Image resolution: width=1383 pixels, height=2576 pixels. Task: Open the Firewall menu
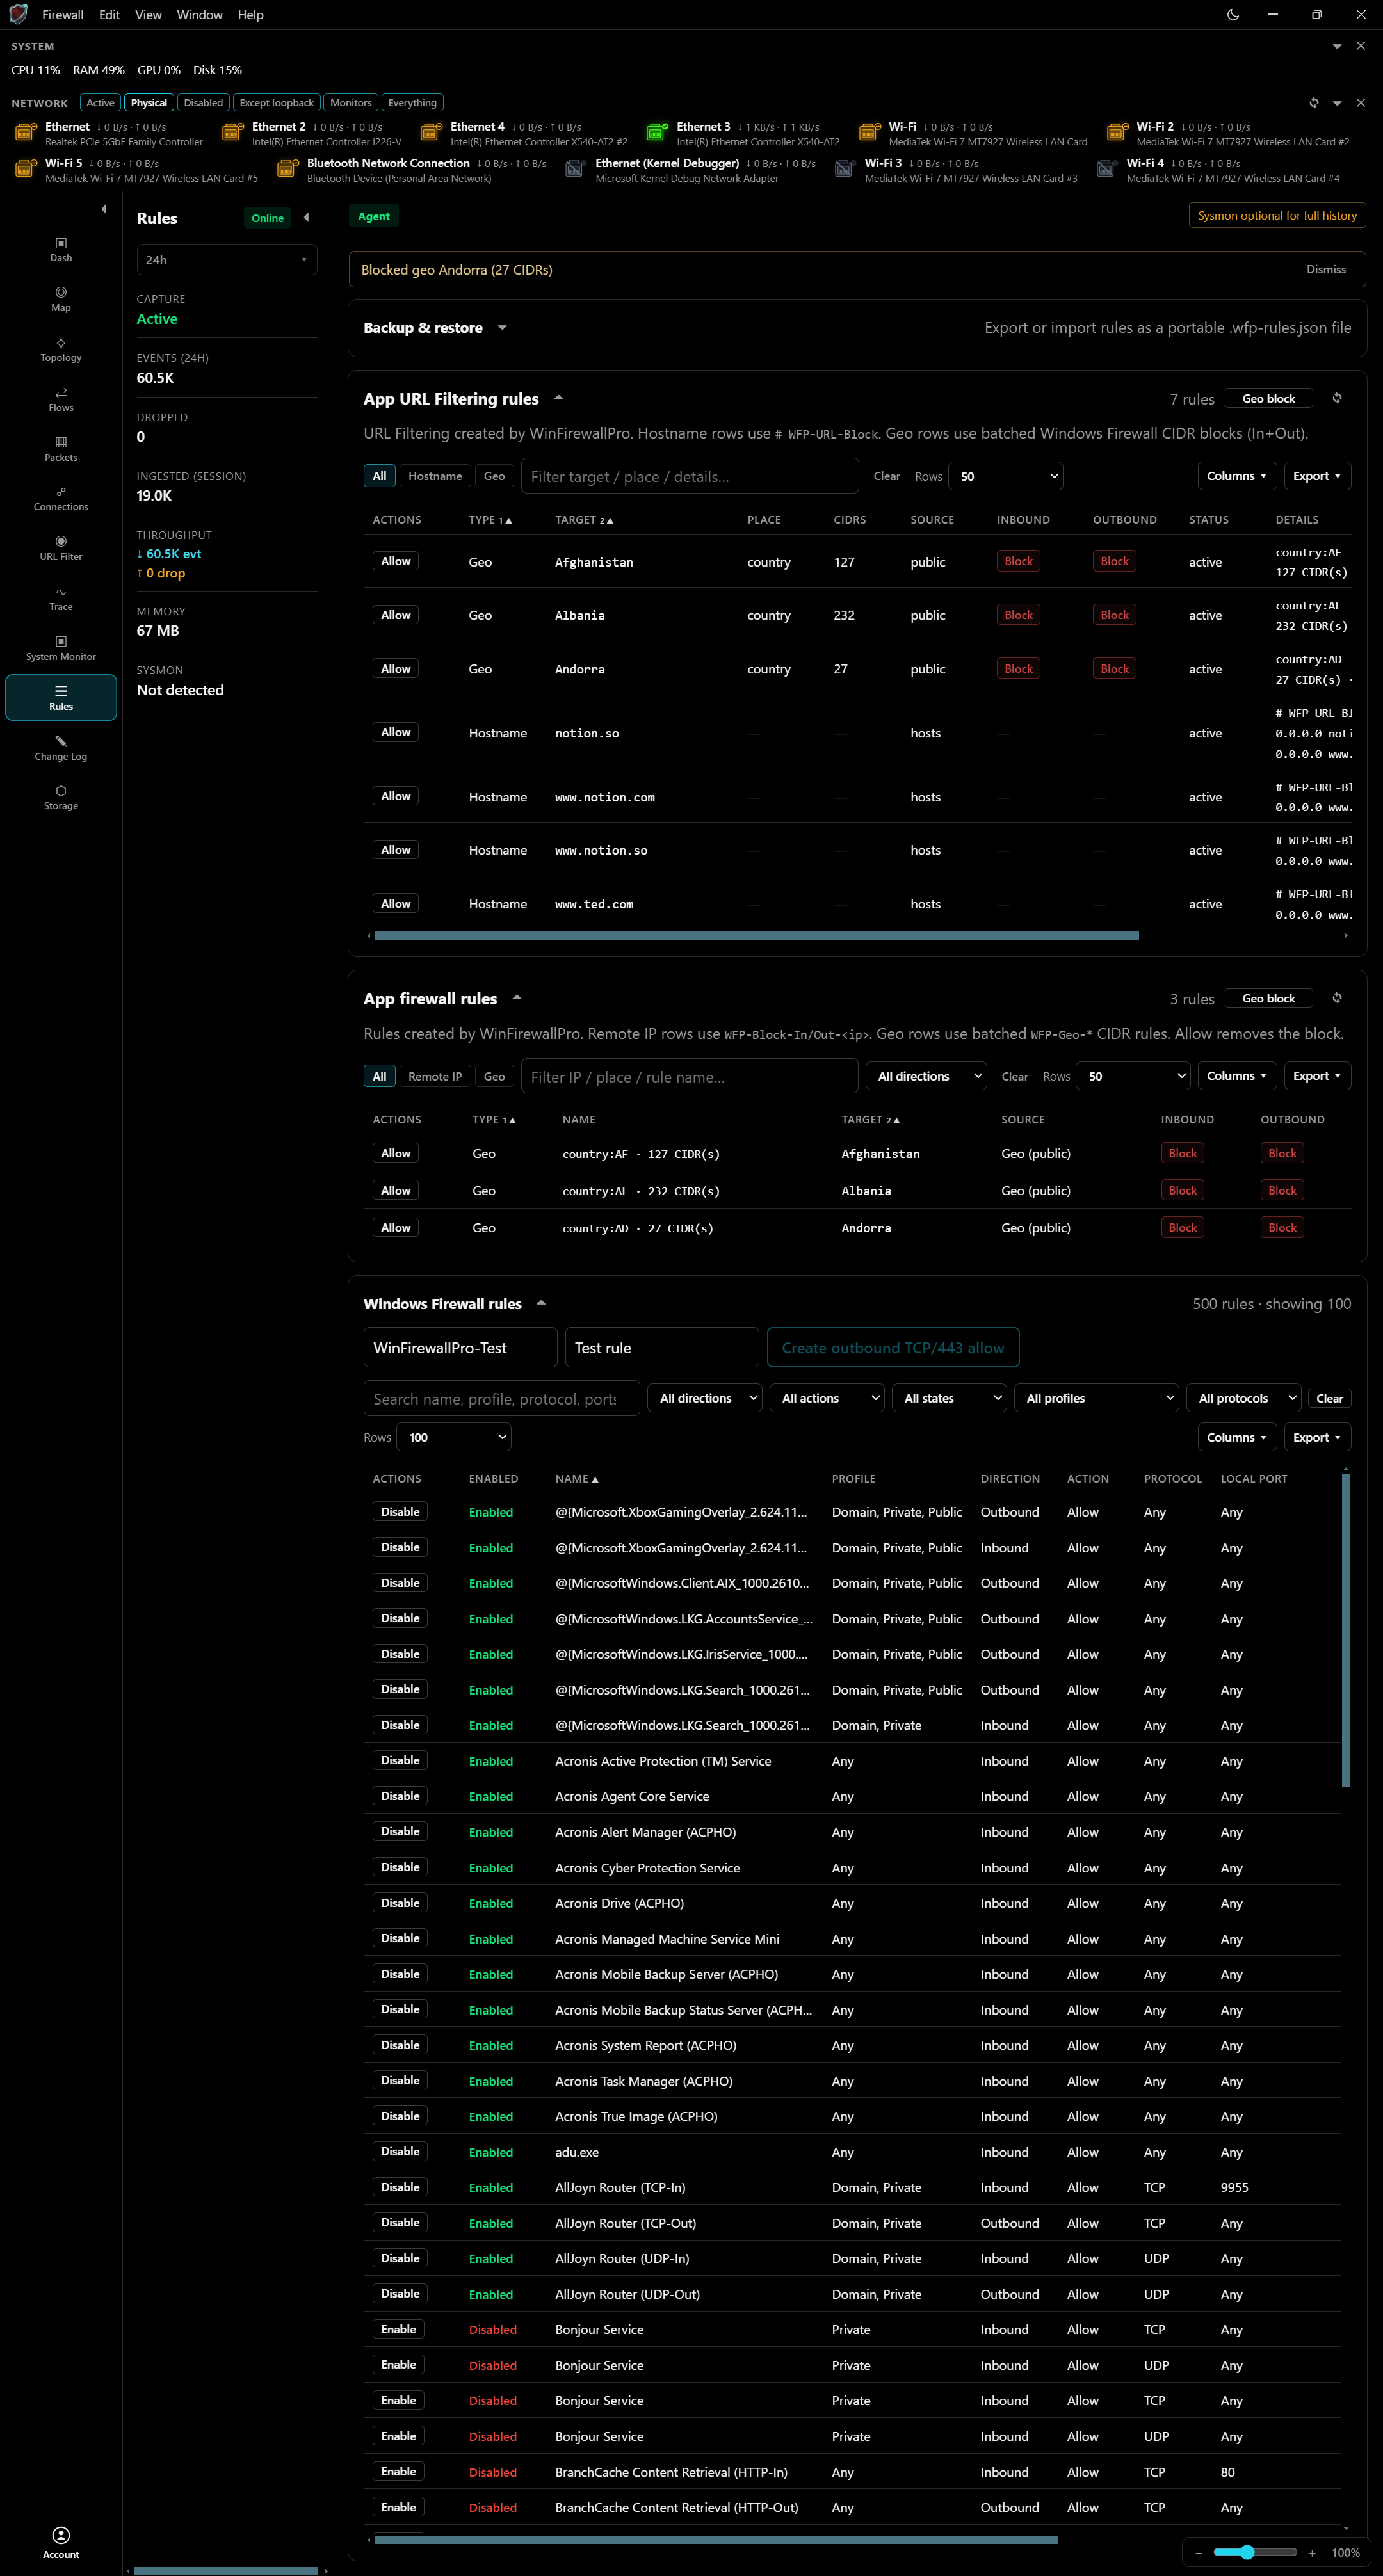point(63,15)
